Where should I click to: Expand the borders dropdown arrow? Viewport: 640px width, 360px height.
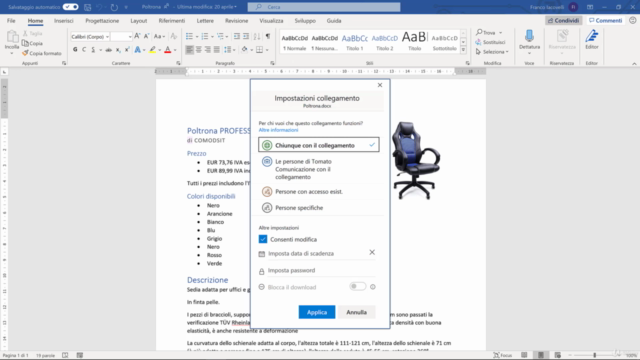click(267, 50)
